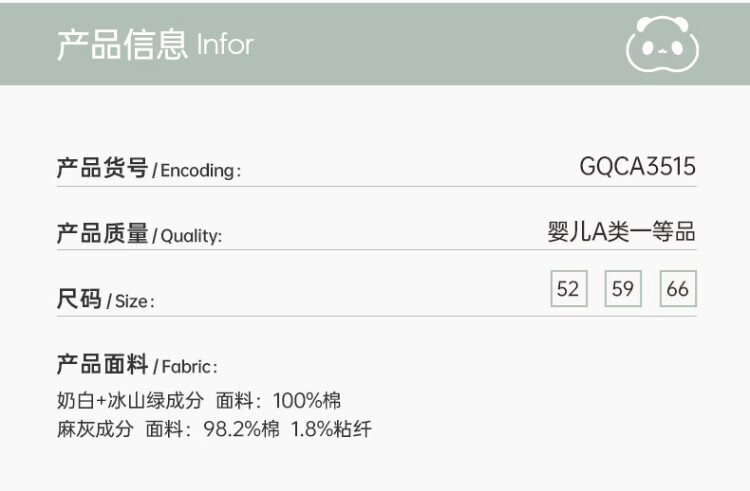
Task: Choose the size 59 box
Action: click(x=623, y=289)
